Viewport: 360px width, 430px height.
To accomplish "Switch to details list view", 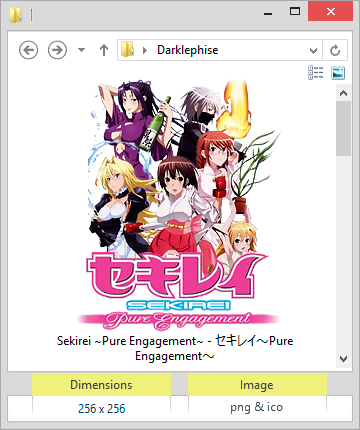I will click(316, 73).
